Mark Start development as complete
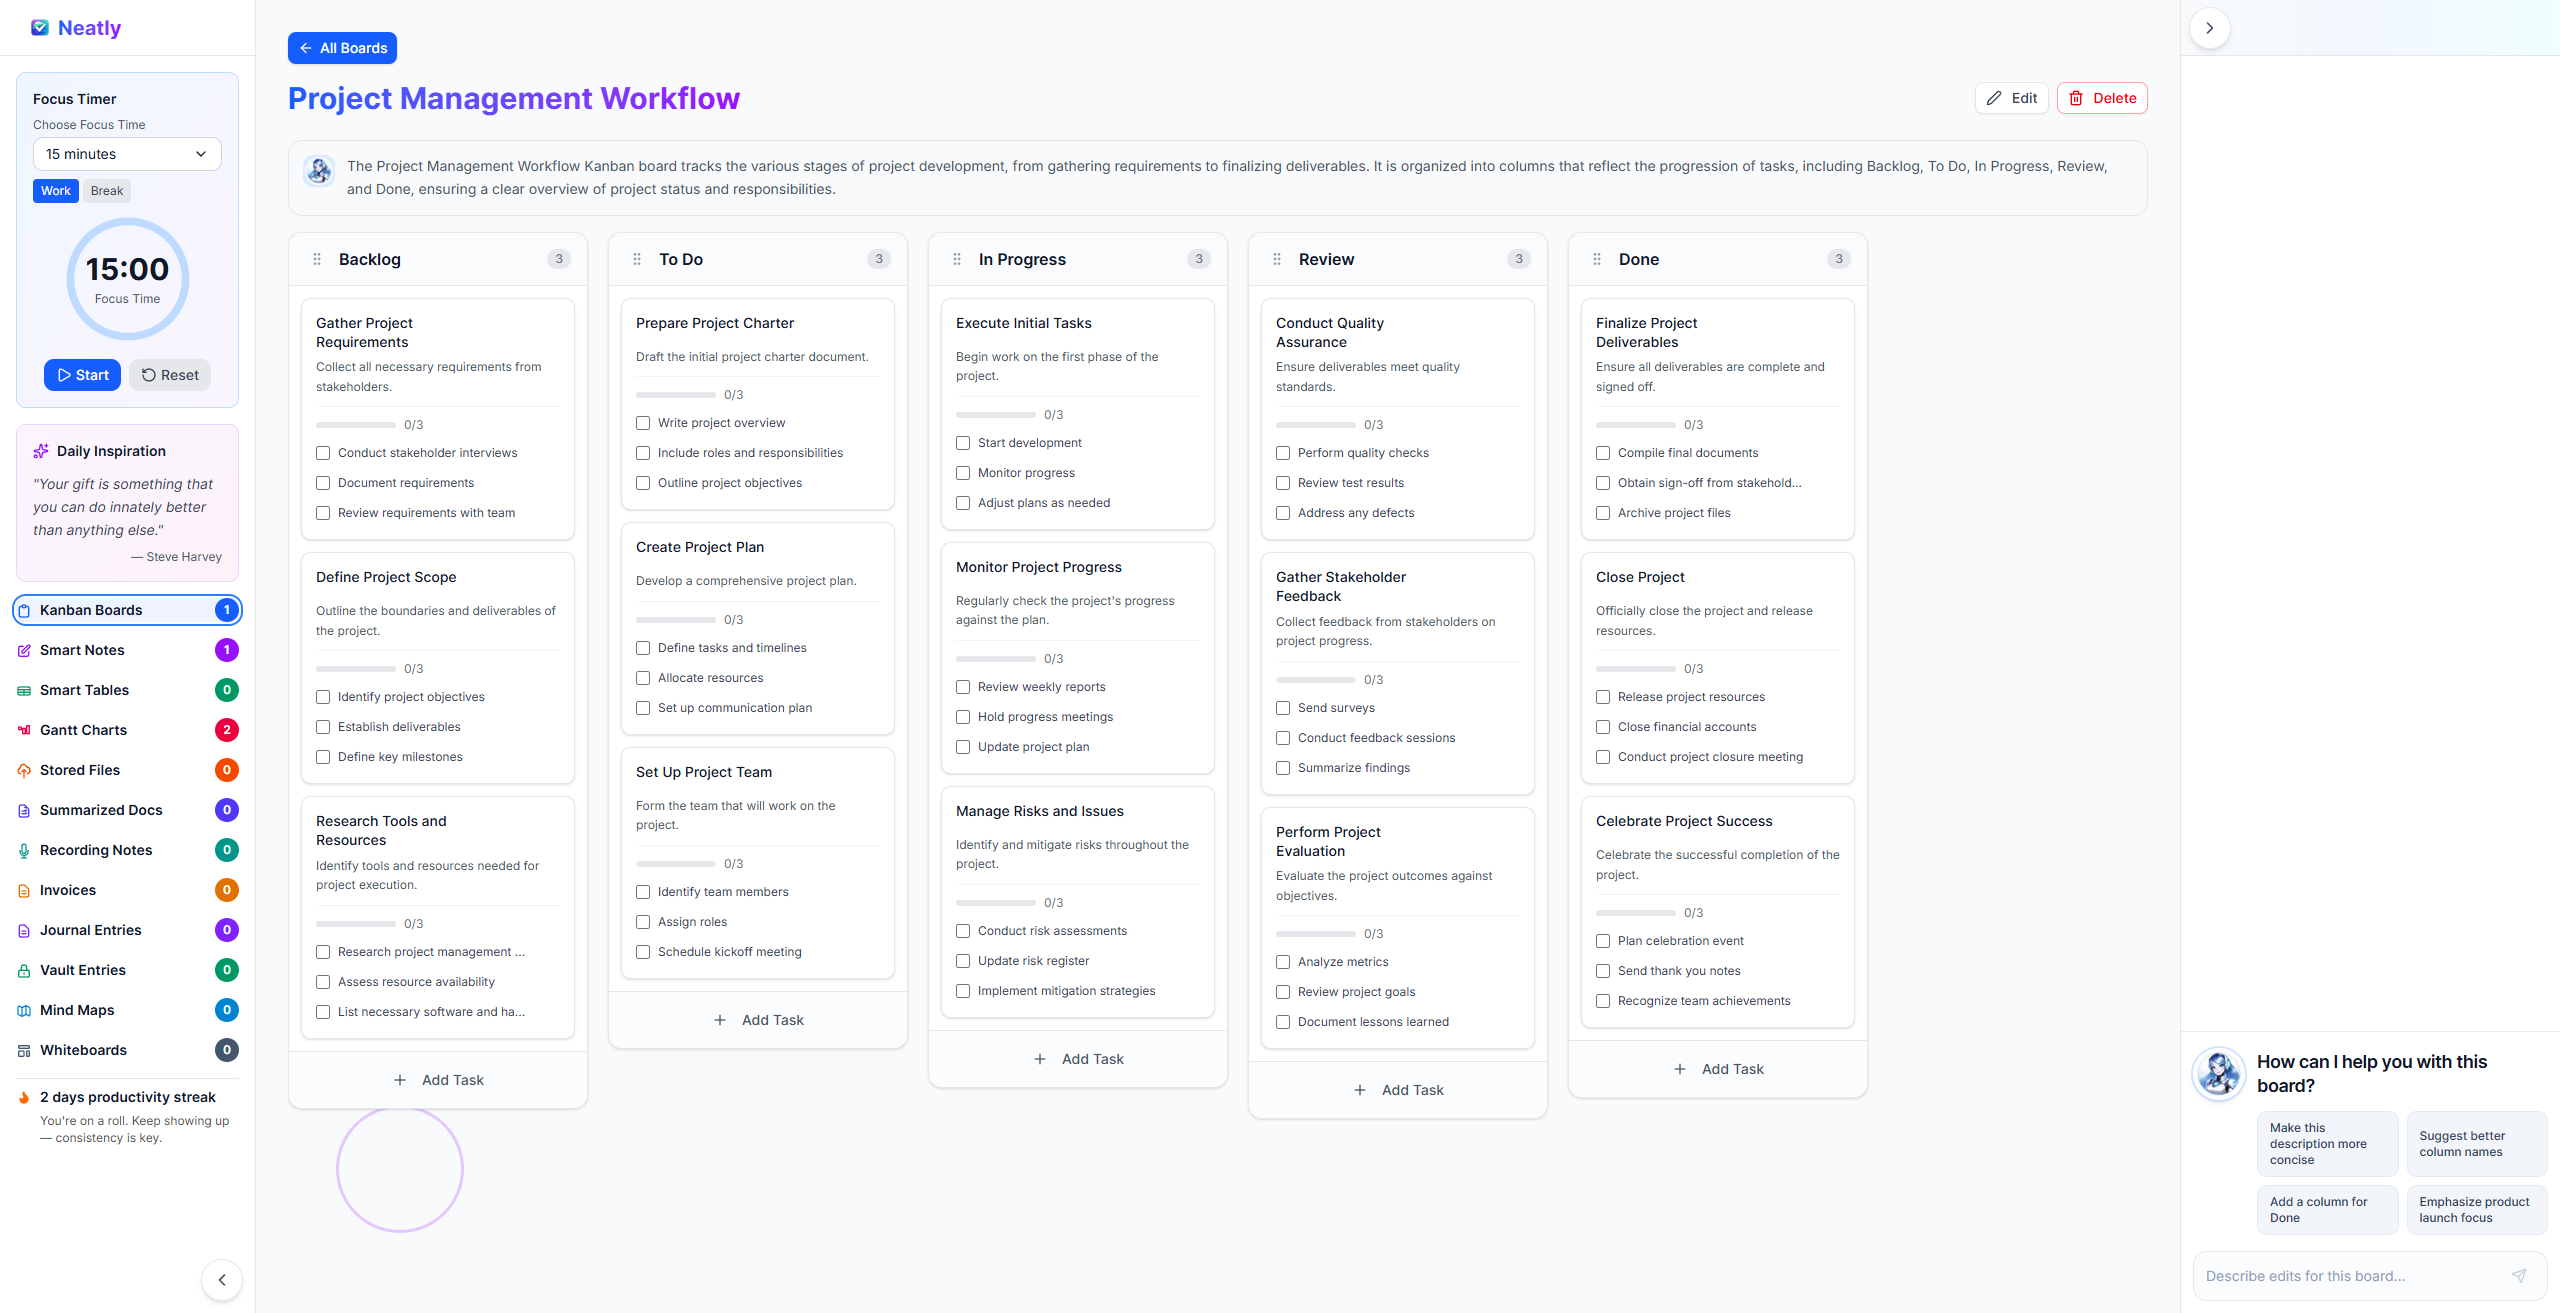 pos(962,443)
